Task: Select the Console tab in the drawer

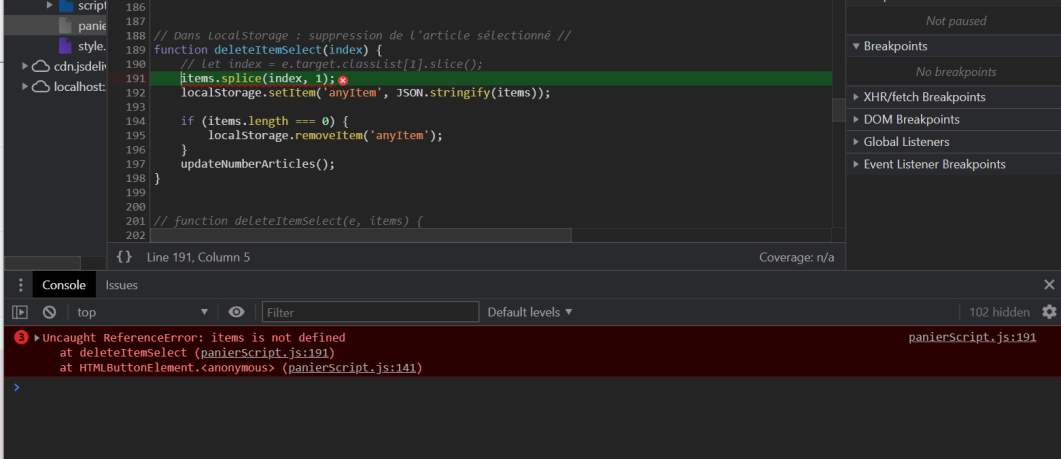Action: click(x=64, y=285)
